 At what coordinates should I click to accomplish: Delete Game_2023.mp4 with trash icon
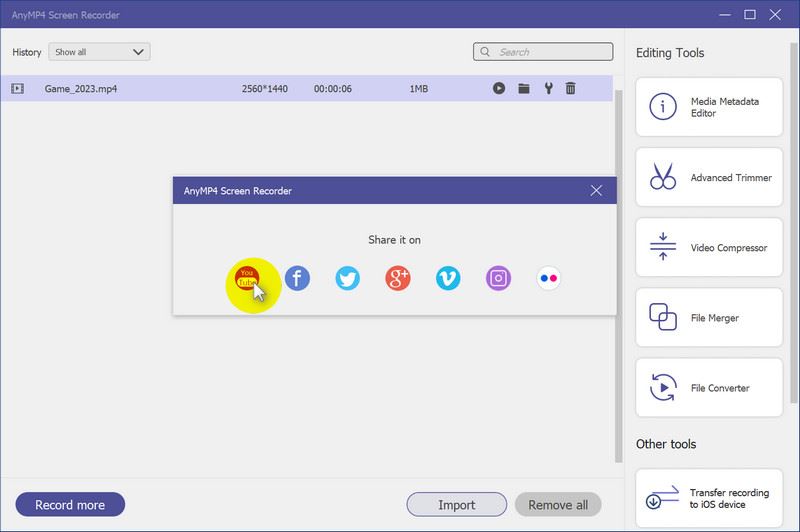point(571,88)
